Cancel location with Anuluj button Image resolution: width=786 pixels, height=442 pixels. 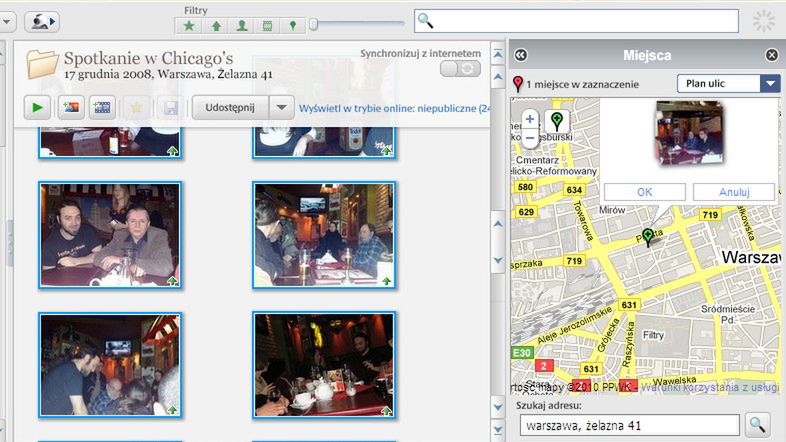pyautogui.click(x=734, y=192)
